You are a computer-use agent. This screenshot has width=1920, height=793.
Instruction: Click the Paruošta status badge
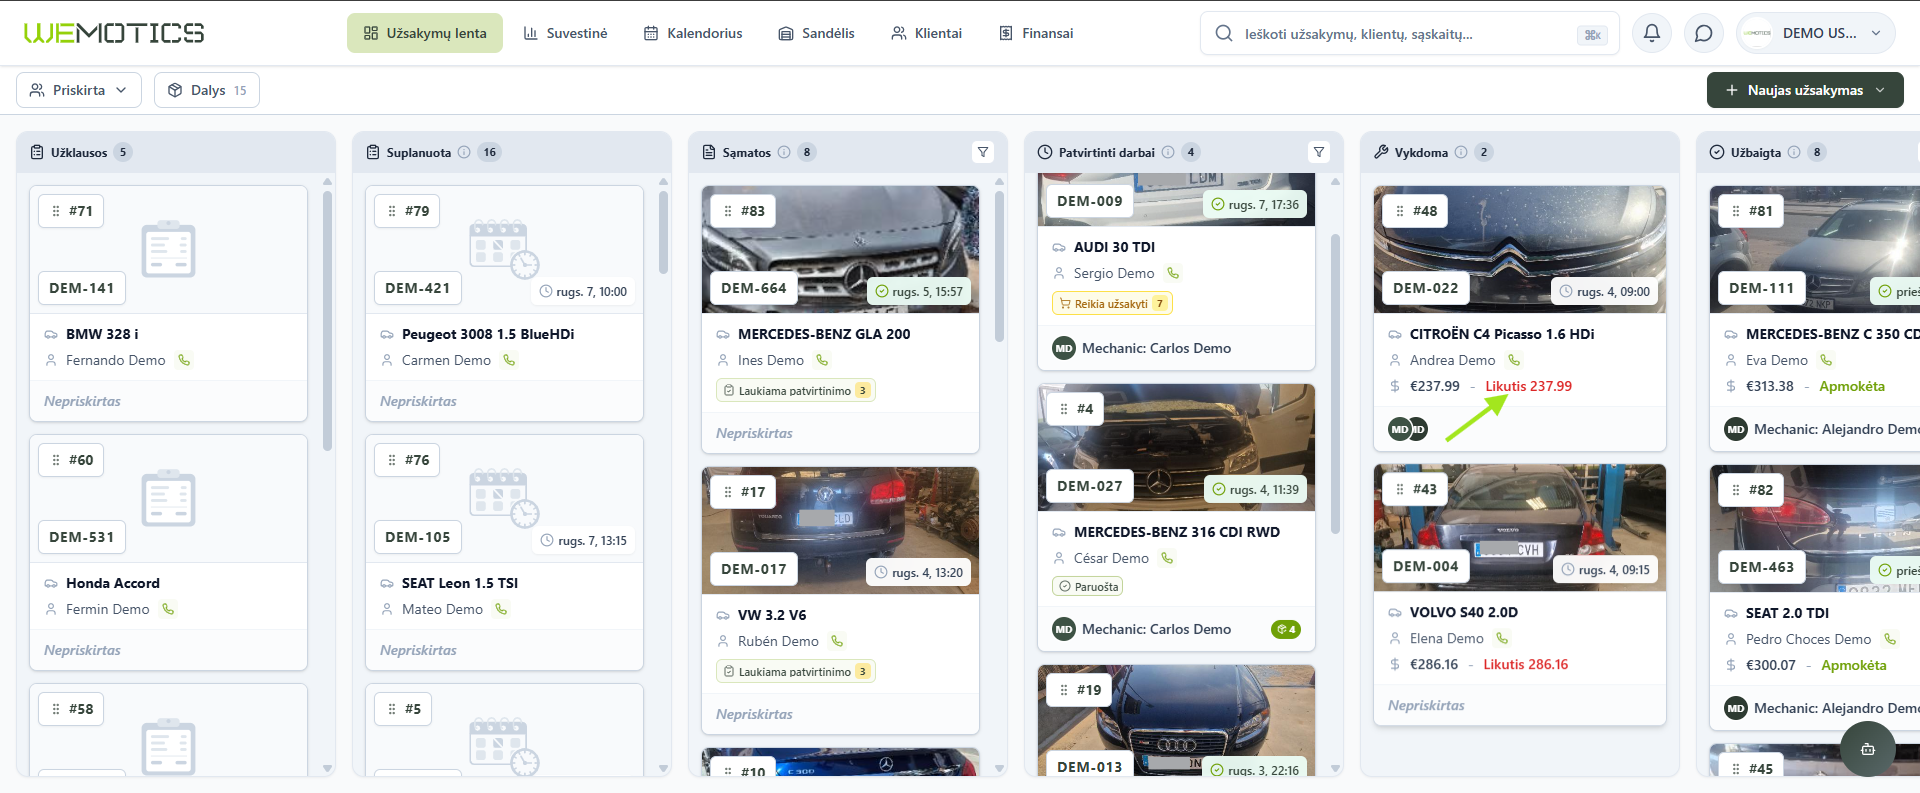(x=1088, y=586)
